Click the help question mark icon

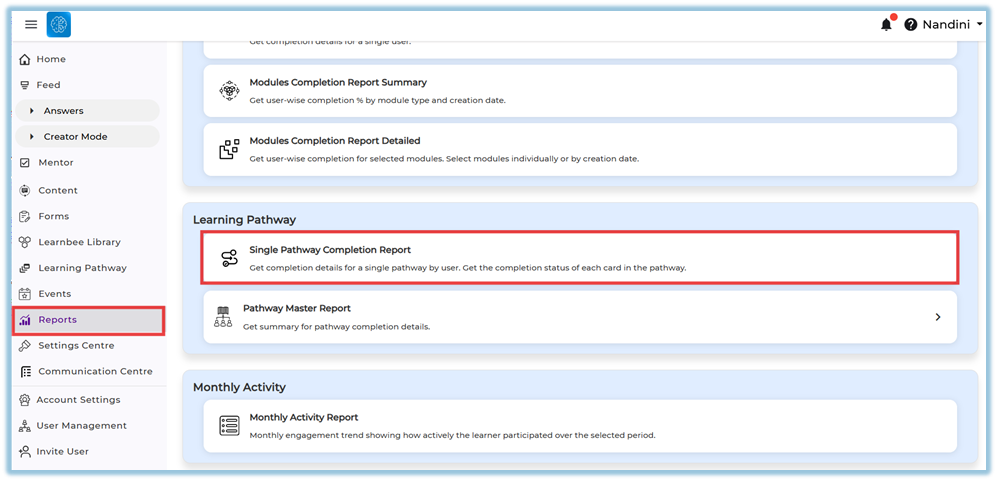pos(911,25)
